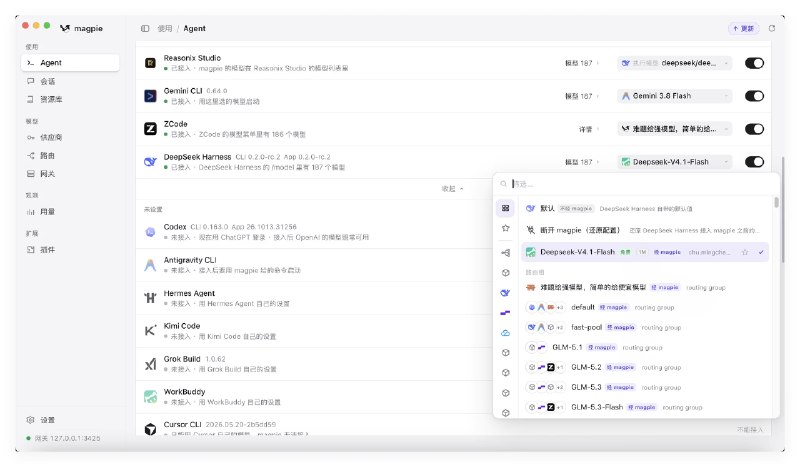Filter by purple bars provider icon in picker
Screen dimensions: 800x467
pos(505,312)
